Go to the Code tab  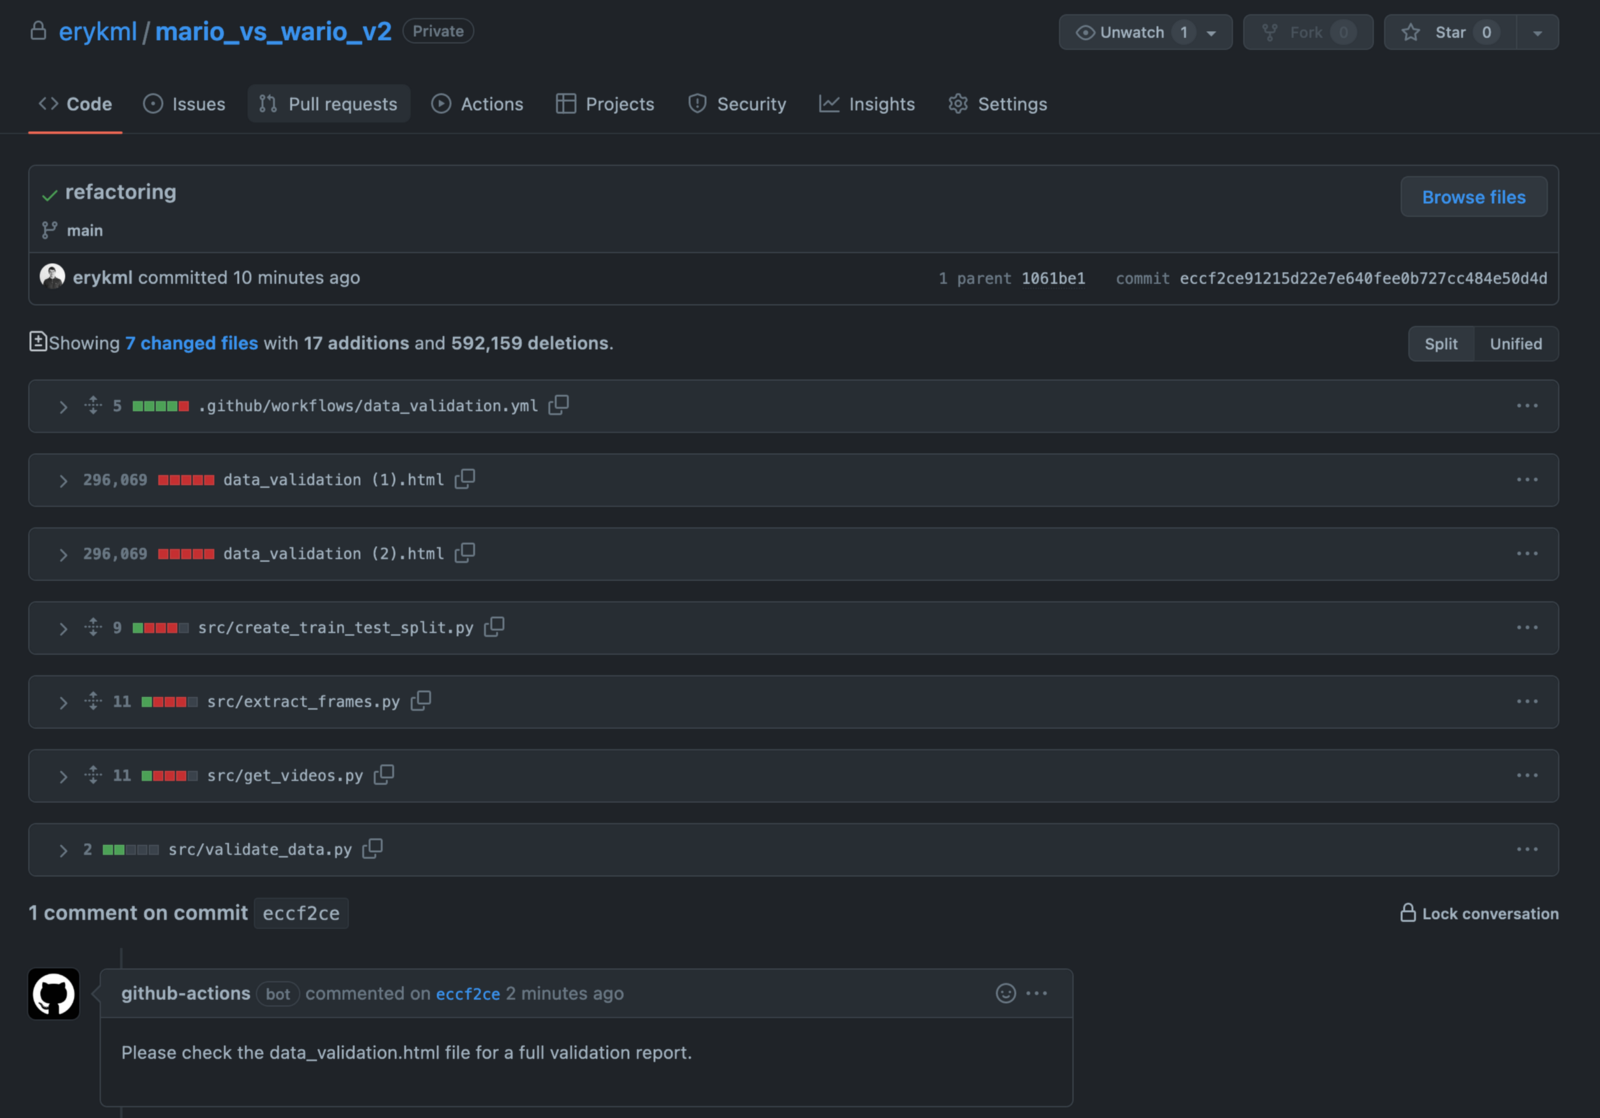(x=76, y=104)
